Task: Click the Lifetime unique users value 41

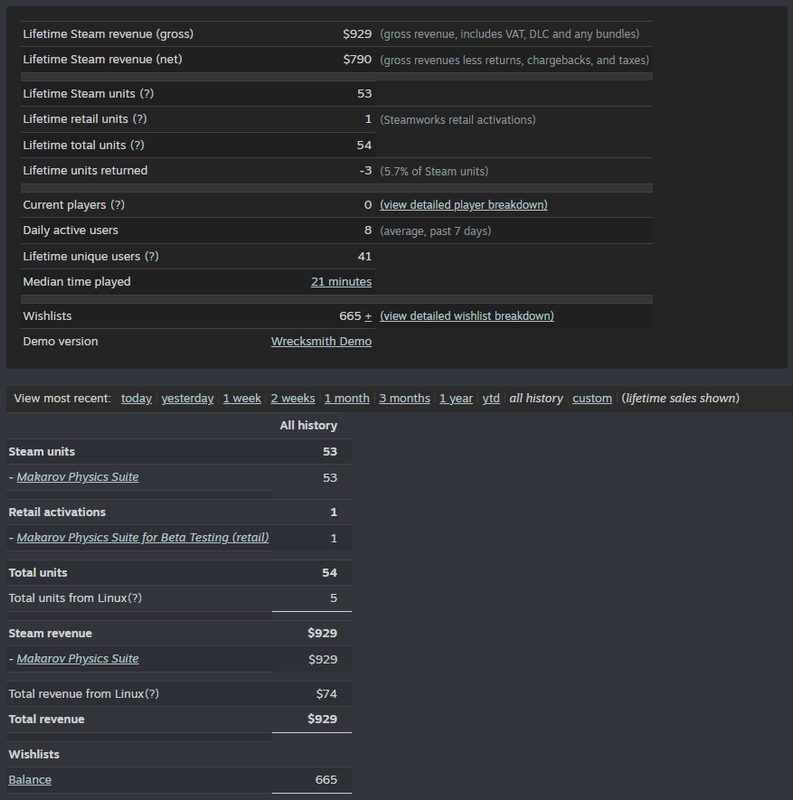Action: pyautogui.click(x=364, y=257)
